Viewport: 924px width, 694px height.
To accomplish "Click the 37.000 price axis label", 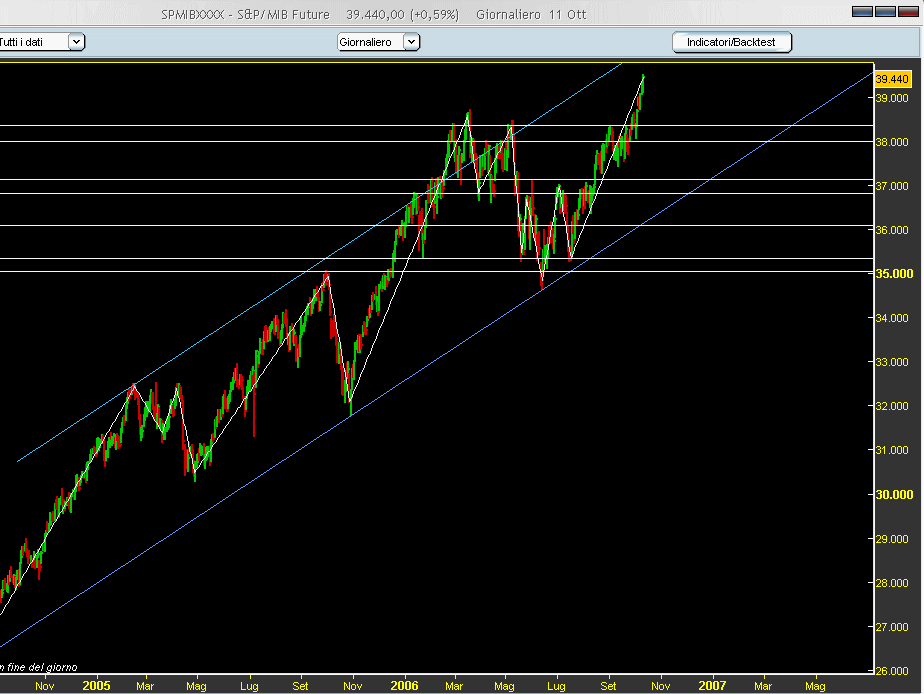I will click(x=892, y=186).
